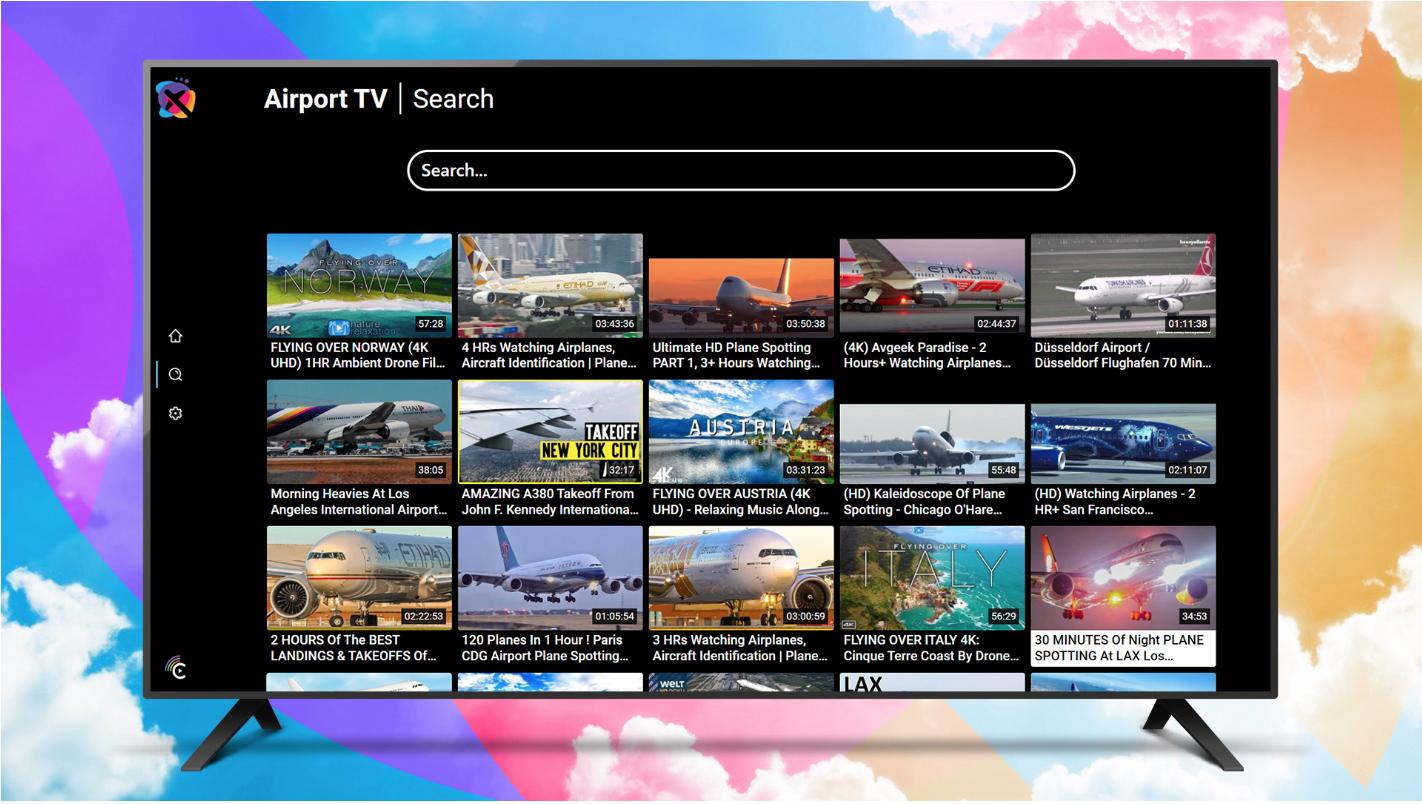The image size is (1422, 804).
Task: Open the Flying Over Austria thumbnail
Action: pyautogui.click(x=741, y=431)
